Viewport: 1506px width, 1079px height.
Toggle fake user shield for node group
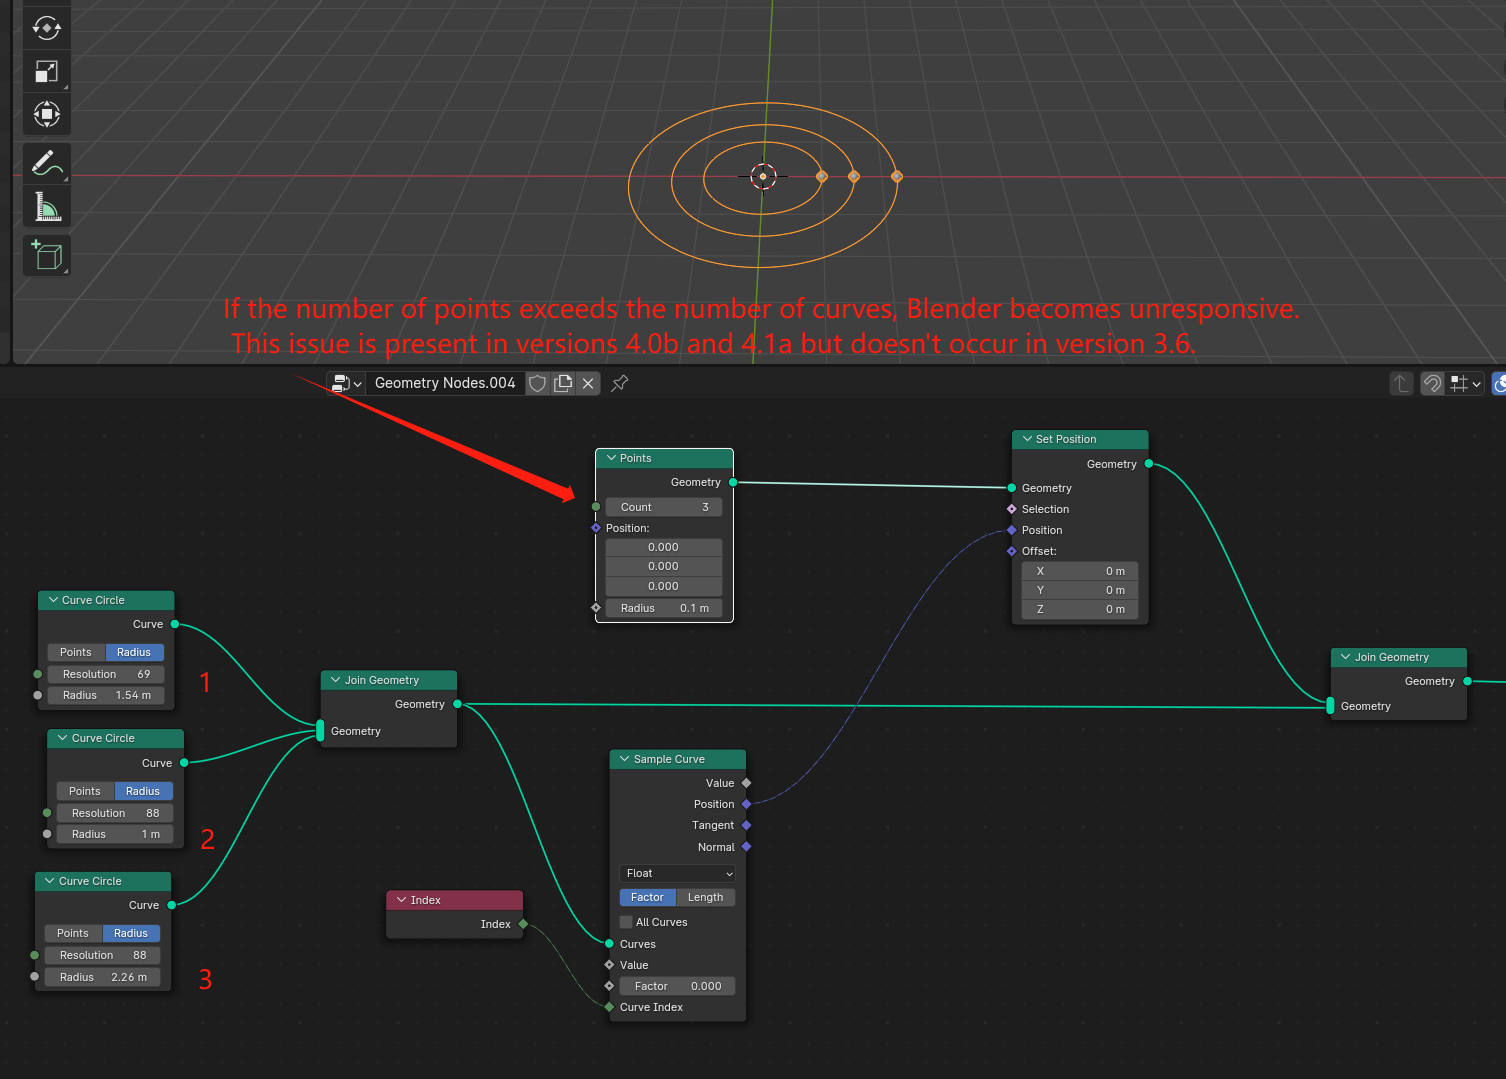(x=538, y=383)
